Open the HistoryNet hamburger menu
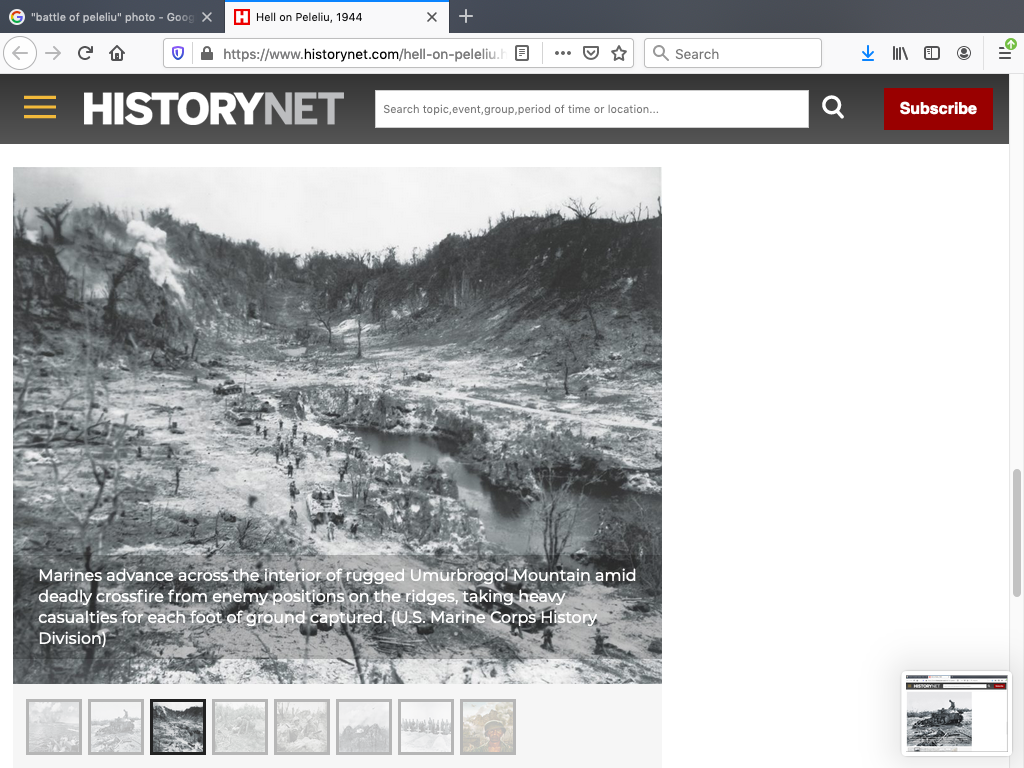The width and height of the screenshot is (1024, 768). click(x=40, y=108)
